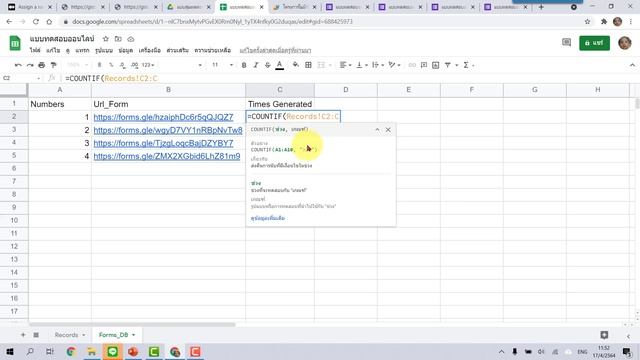Open the font family dropdown
Image resolution: width=640 pixels, height=360 pixels.
tap(182, 65)
